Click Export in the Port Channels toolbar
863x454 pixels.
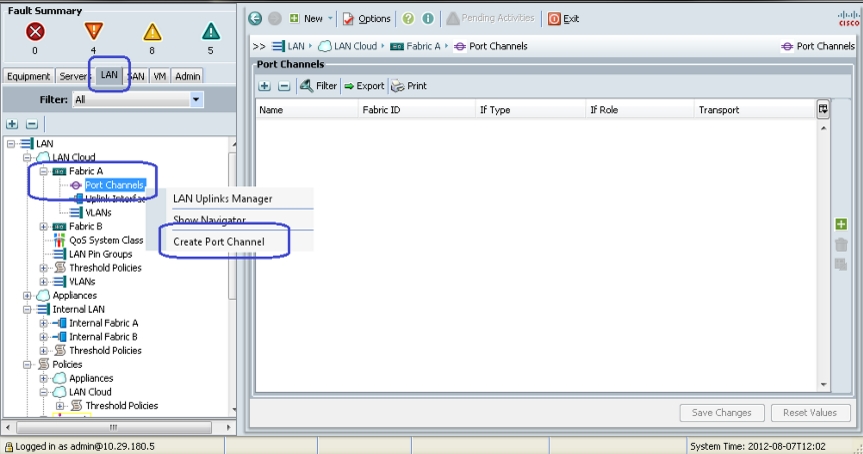point(364,86)
